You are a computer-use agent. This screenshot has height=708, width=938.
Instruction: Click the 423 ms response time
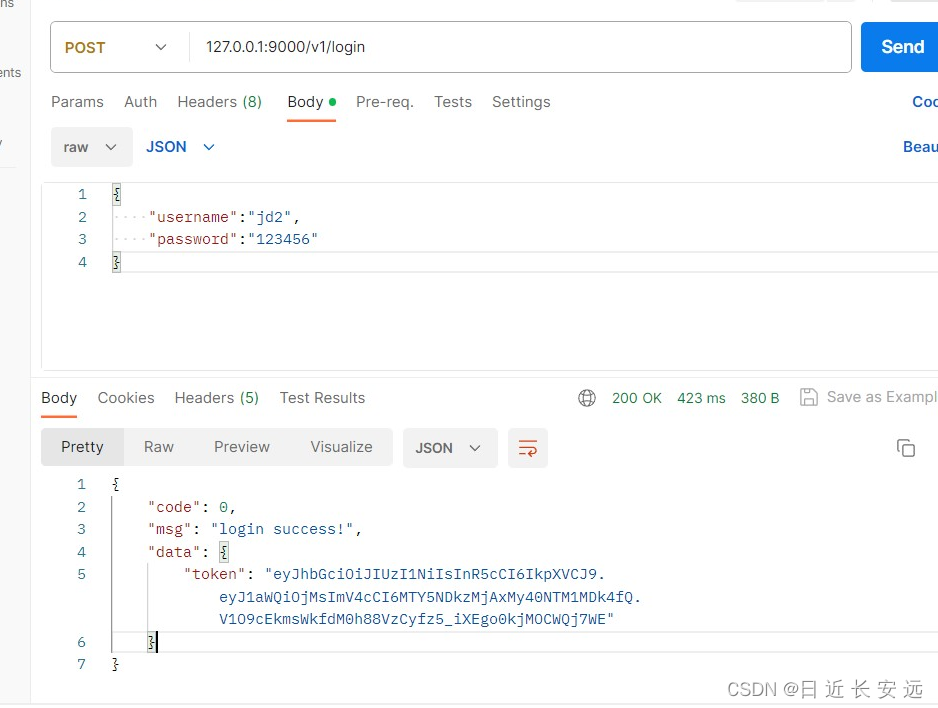pyautogui.click(x=701, y=398)
